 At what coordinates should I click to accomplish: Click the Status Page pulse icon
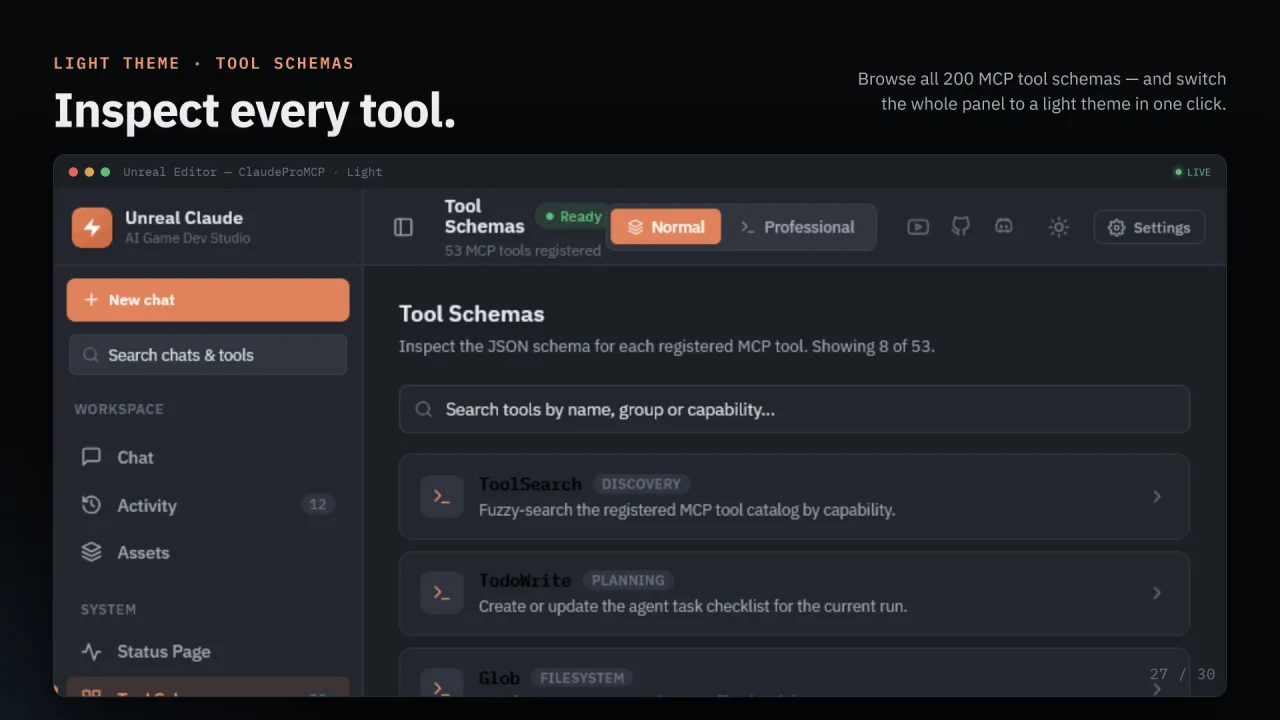(91, 652)
